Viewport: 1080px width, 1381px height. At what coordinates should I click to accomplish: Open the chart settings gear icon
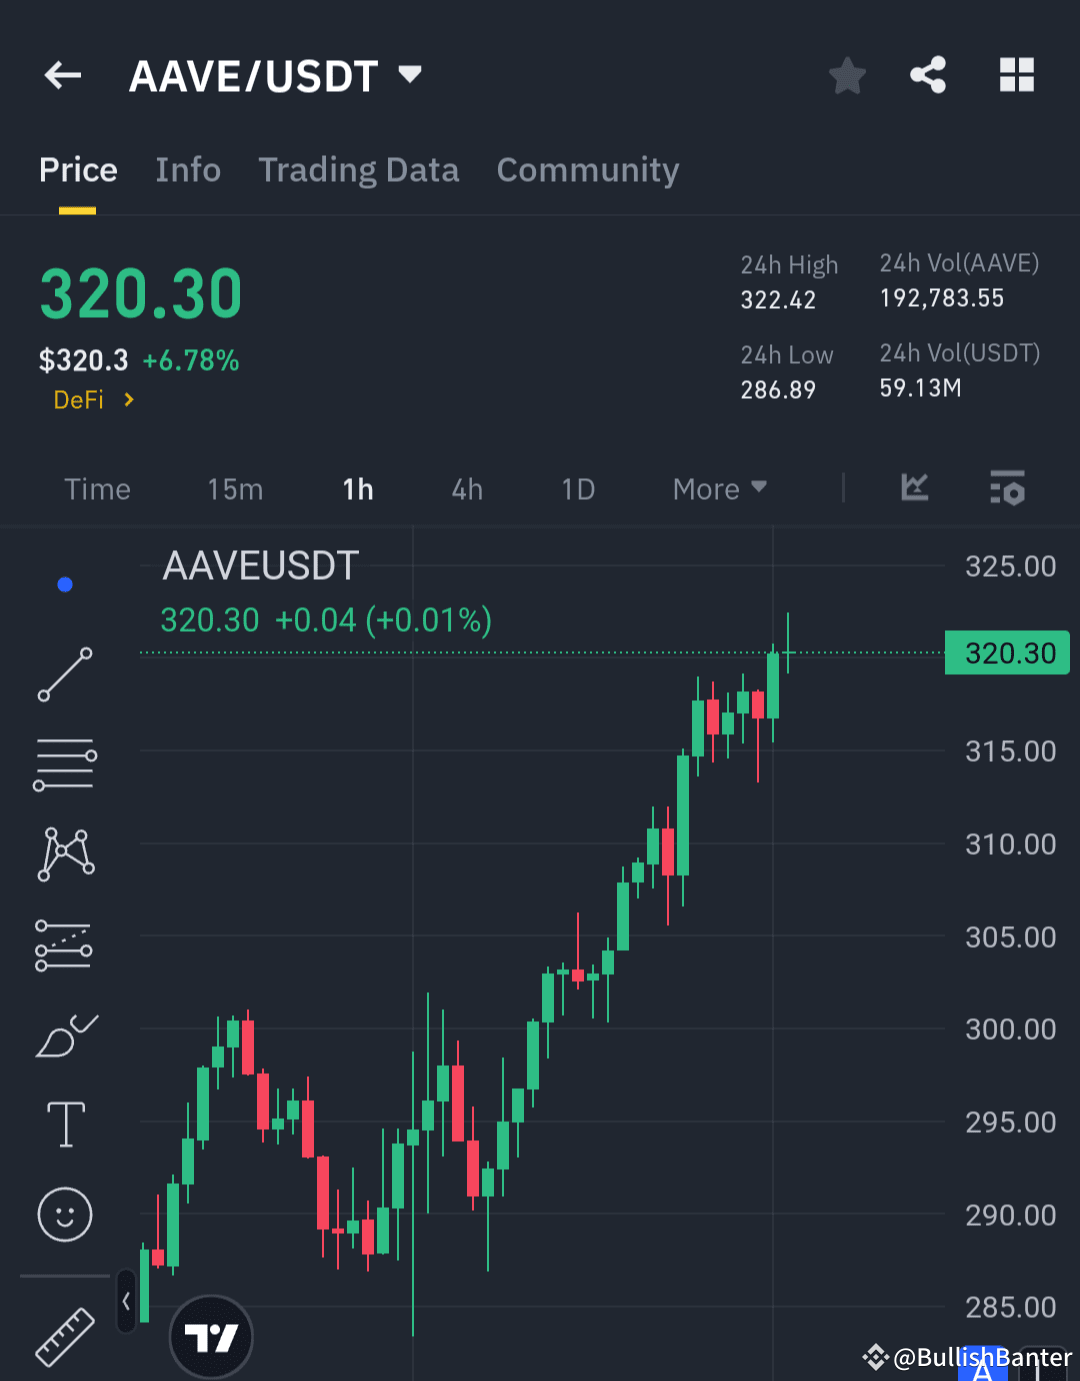point(1007,489)
